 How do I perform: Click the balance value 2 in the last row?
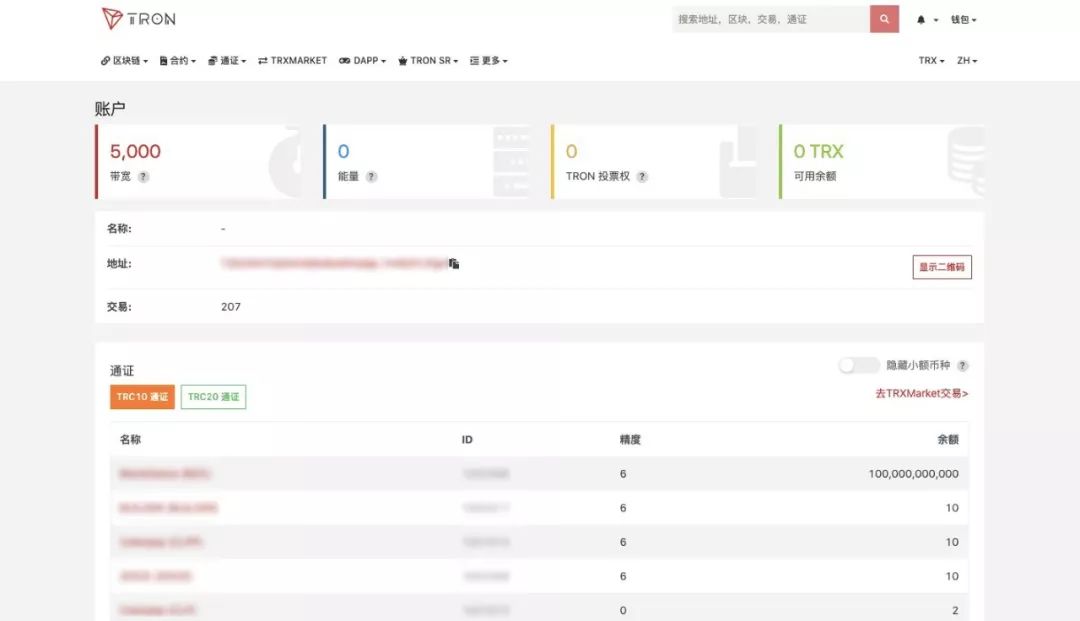click(x=955, y=610)
